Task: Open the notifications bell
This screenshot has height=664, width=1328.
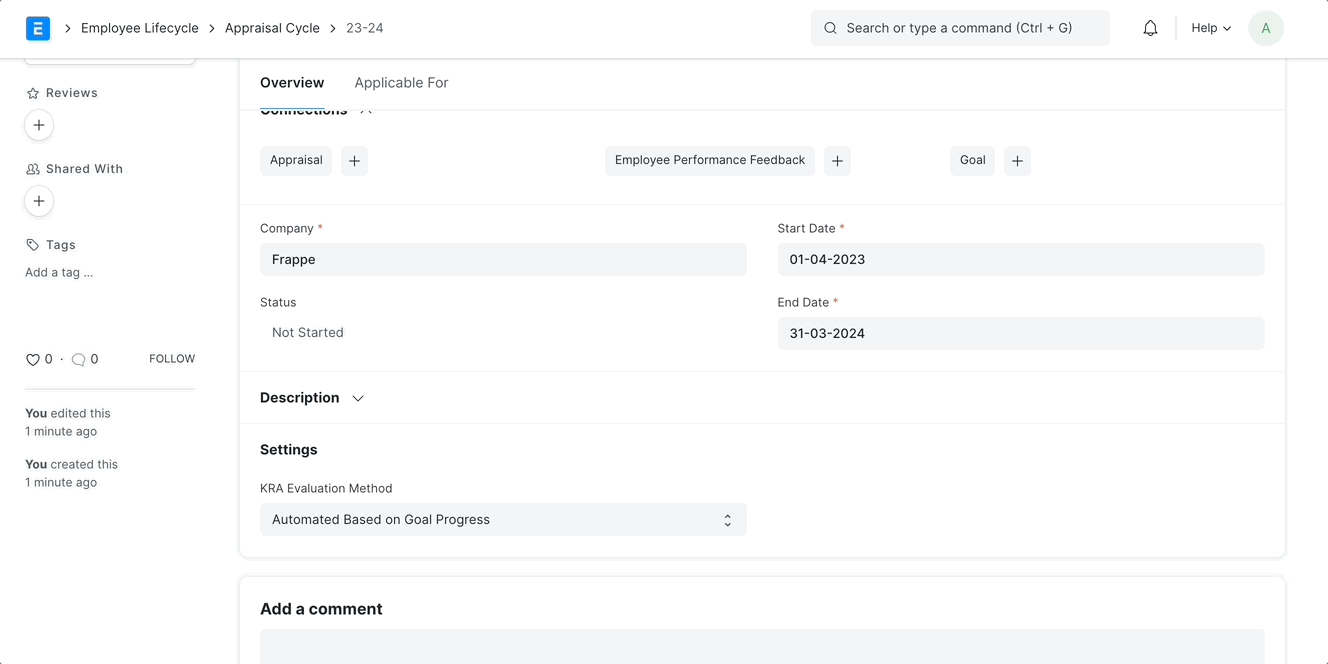Action: click(x=1150, y=28)
